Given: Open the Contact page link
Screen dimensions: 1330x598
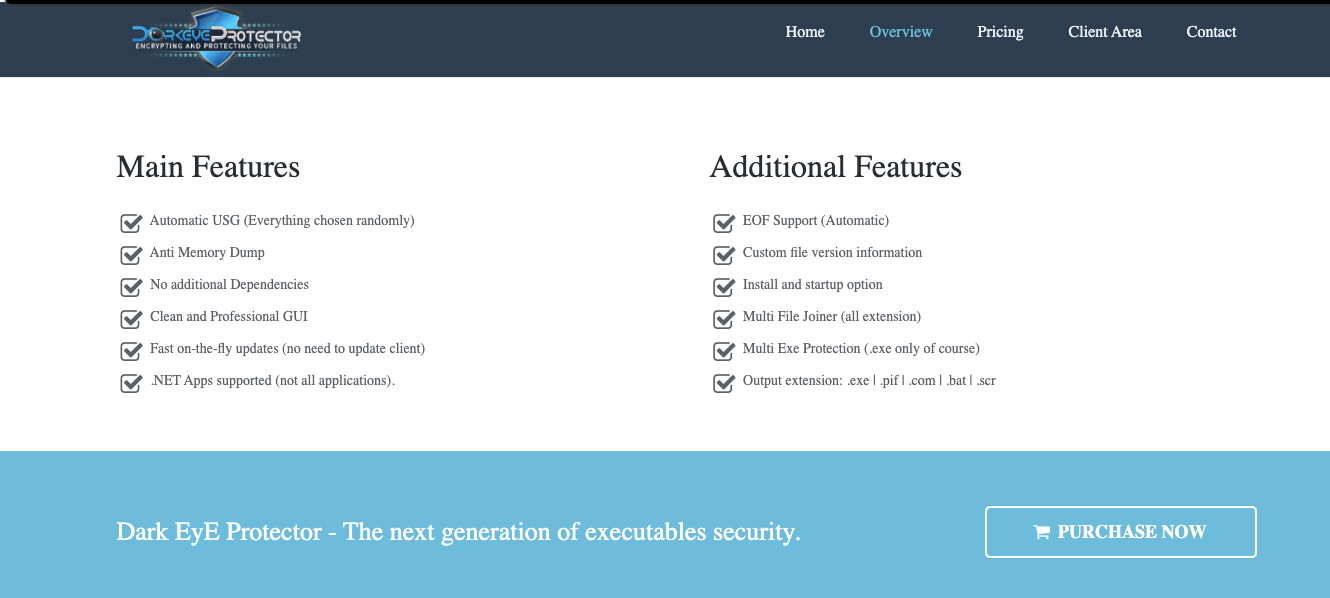Looking at the screenshot, I should coord(1211,32).
